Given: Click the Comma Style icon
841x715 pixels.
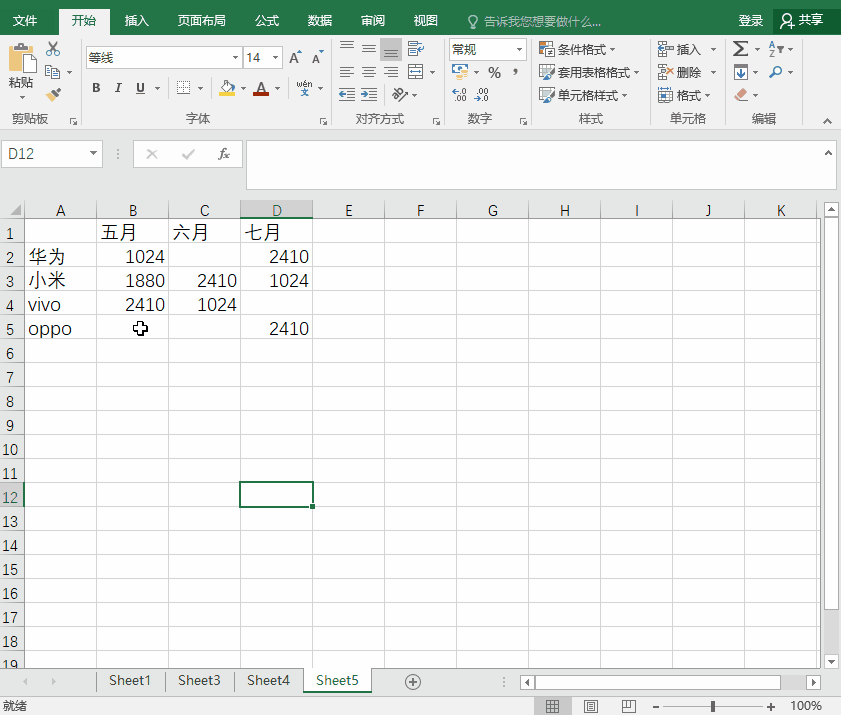Looking at the screenshot, I should coord(515,72).
